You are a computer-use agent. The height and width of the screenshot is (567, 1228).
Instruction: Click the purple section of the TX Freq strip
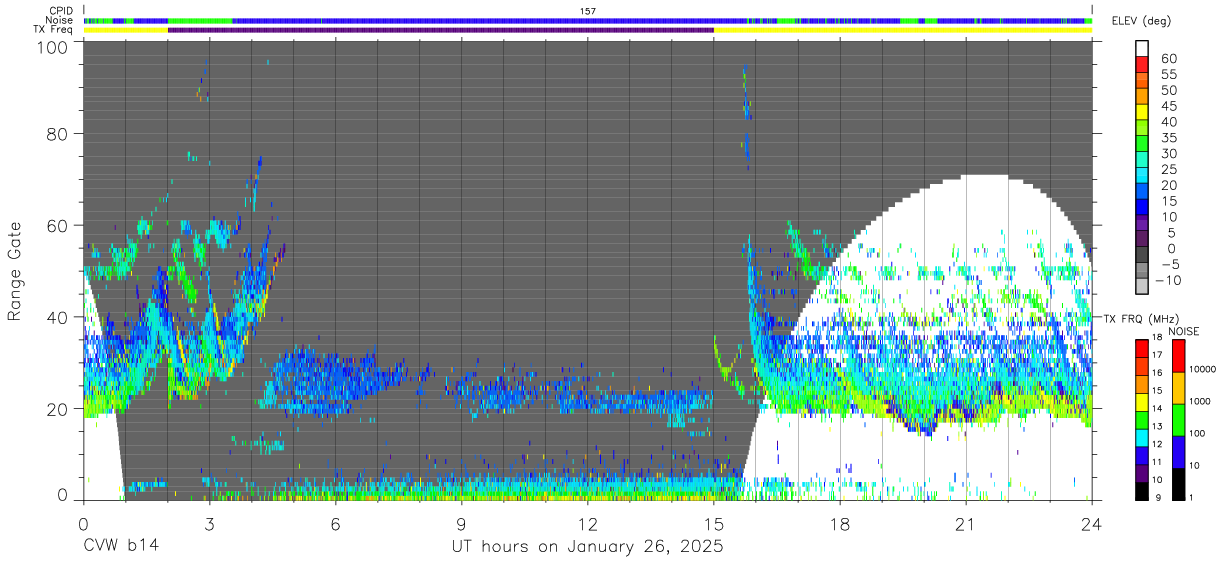coord(441,30)
